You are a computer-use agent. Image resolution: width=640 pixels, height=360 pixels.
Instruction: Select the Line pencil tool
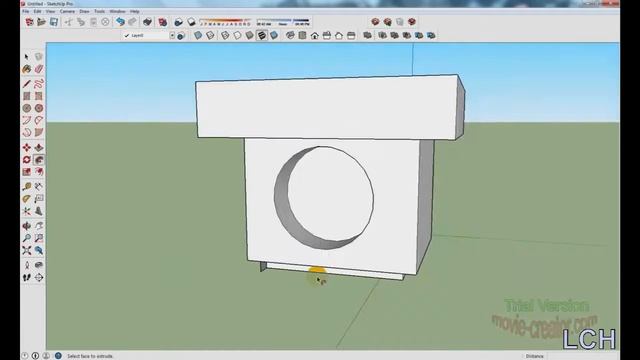point(27,84)
